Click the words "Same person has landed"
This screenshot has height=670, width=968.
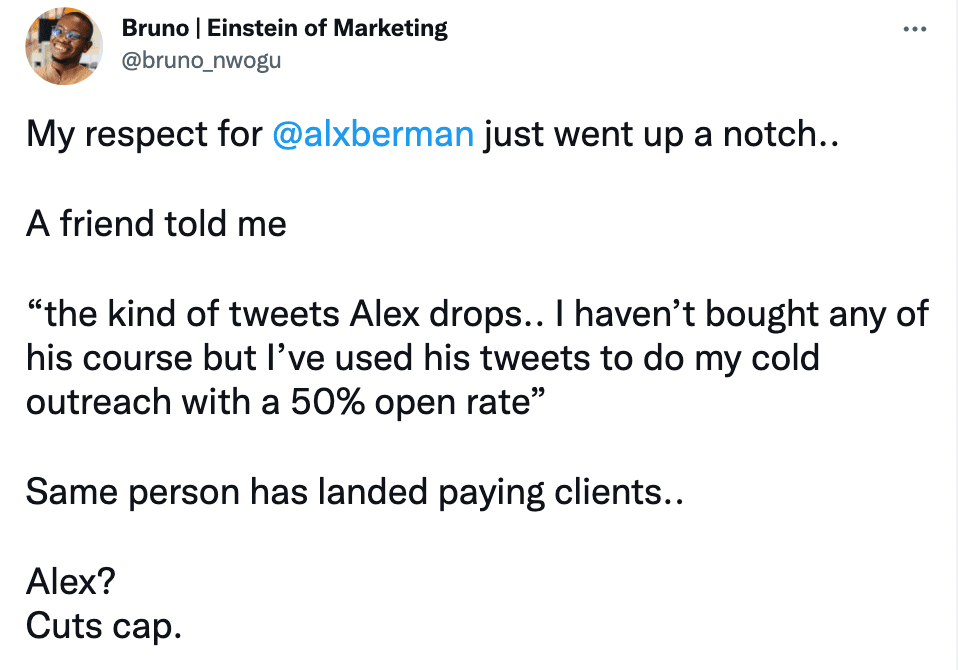(x=227, y=492)
